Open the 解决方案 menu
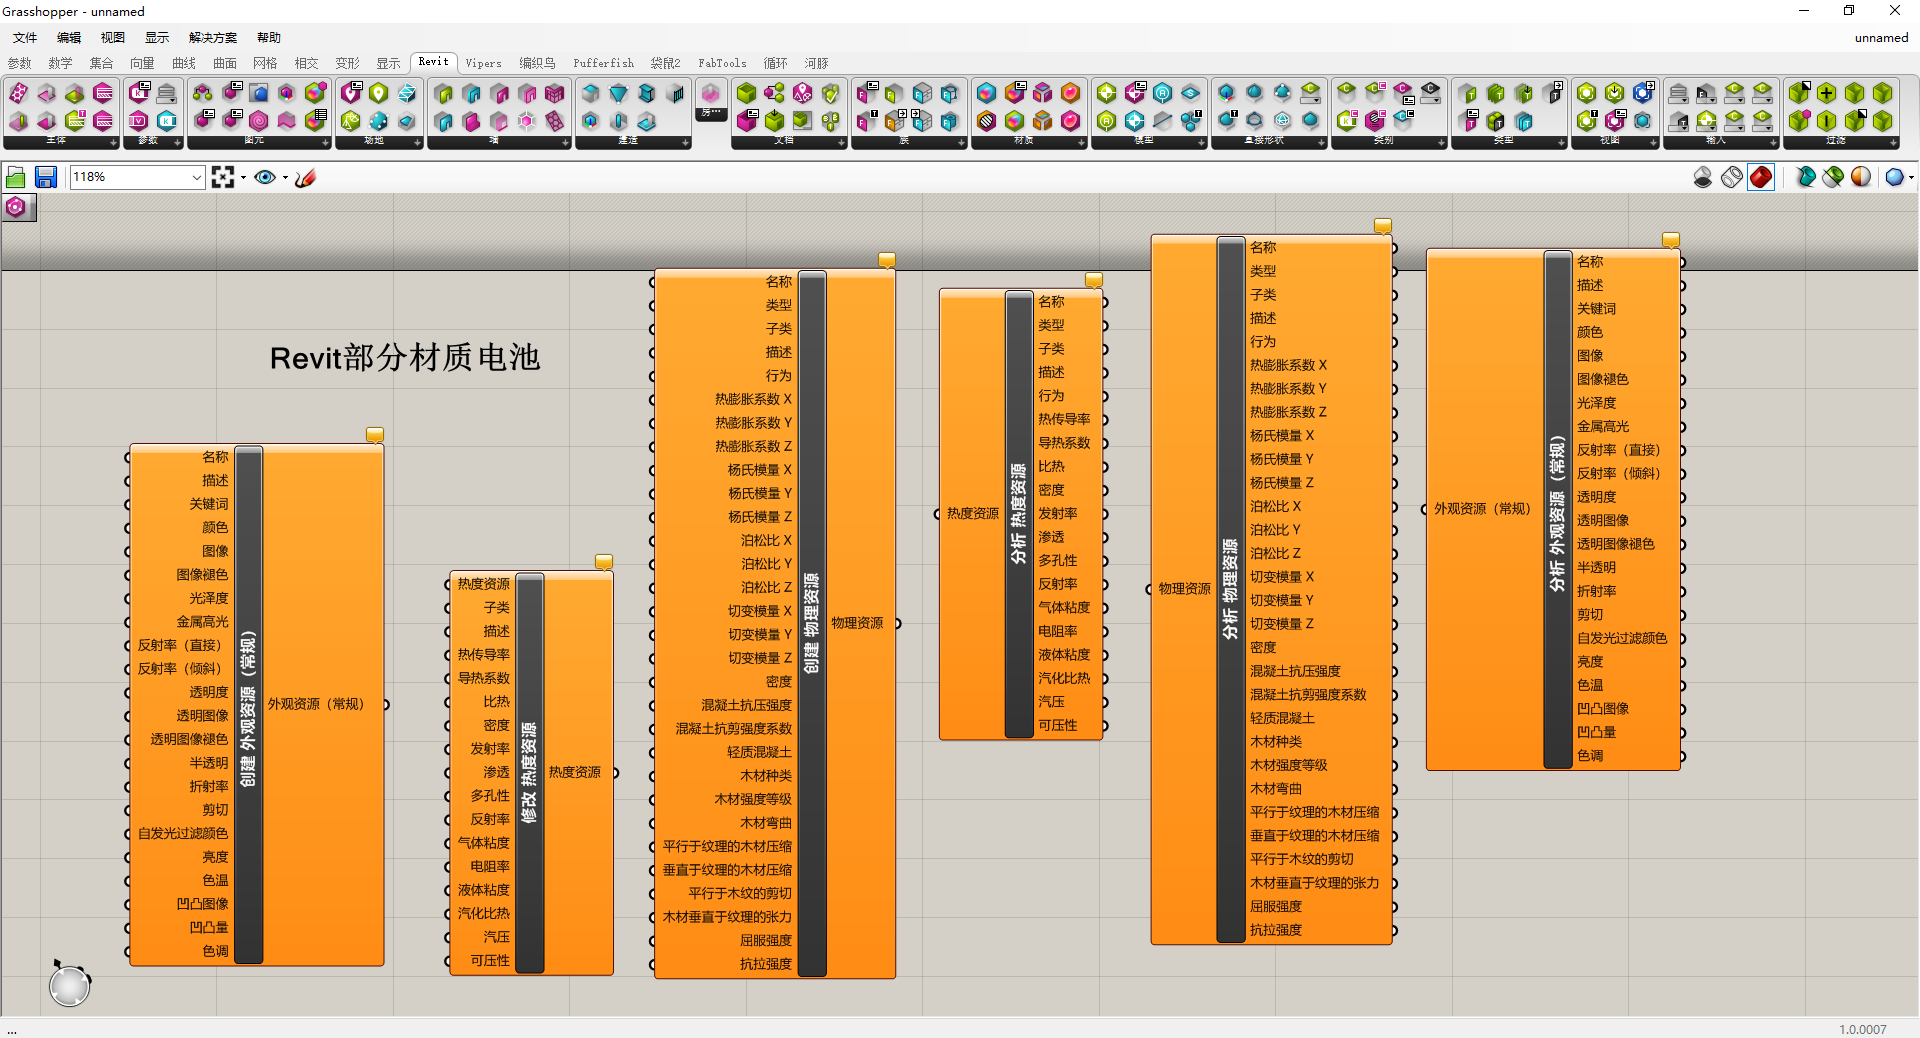This screenshot has width=1920, height=1038. coord(213,38)
